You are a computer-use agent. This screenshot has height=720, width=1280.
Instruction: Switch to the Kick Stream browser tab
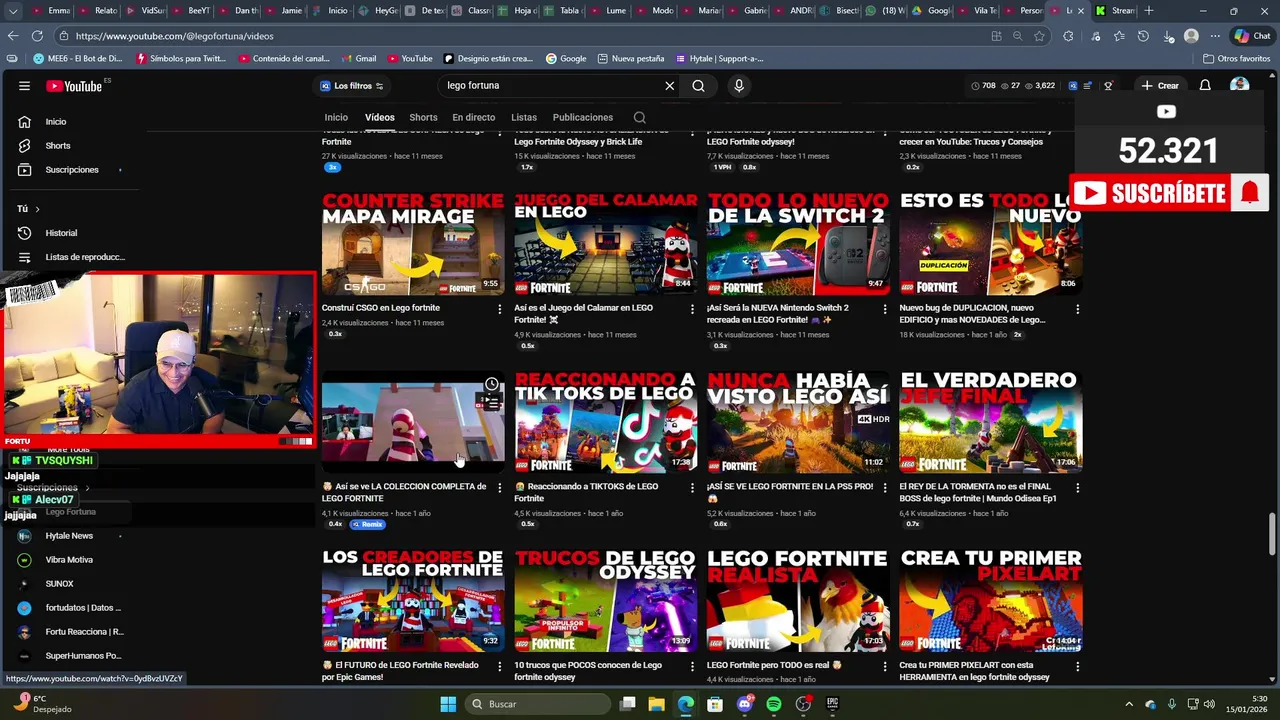1113,11
